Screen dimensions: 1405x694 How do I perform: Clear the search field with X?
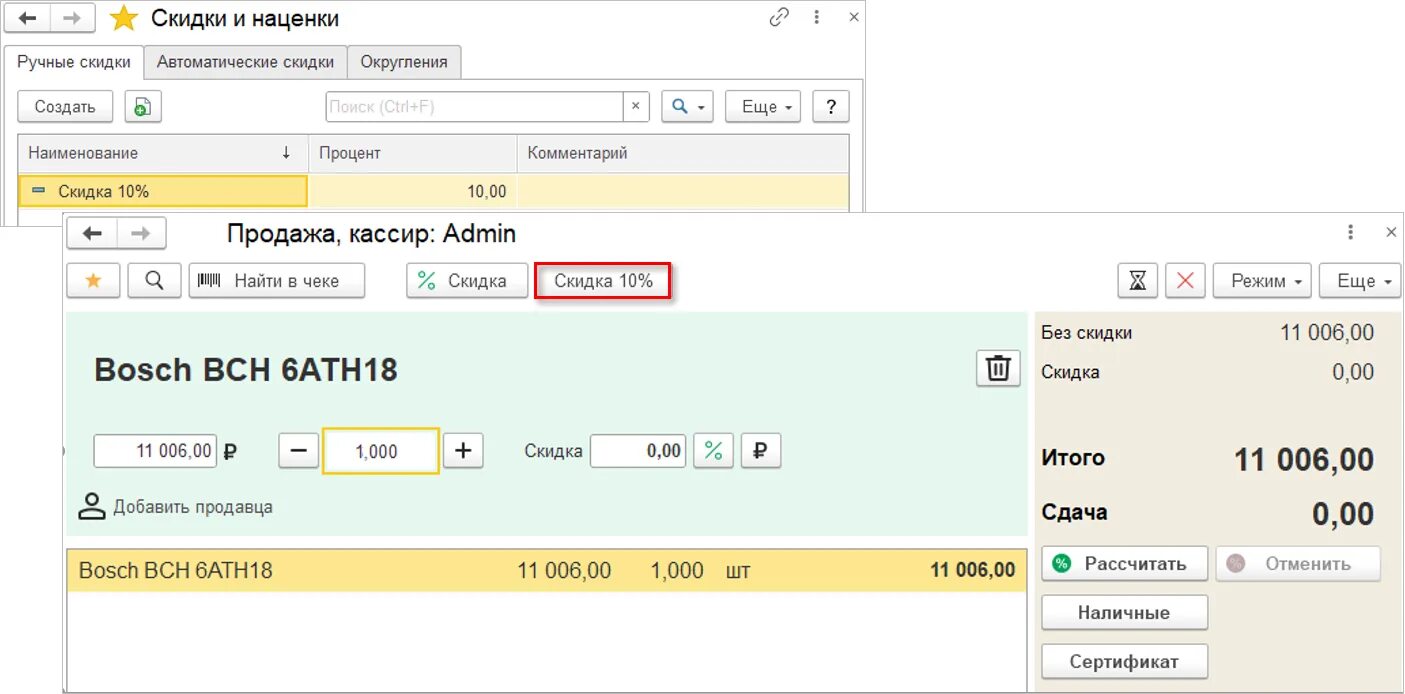pyautogui.click(x=637, y=107)
